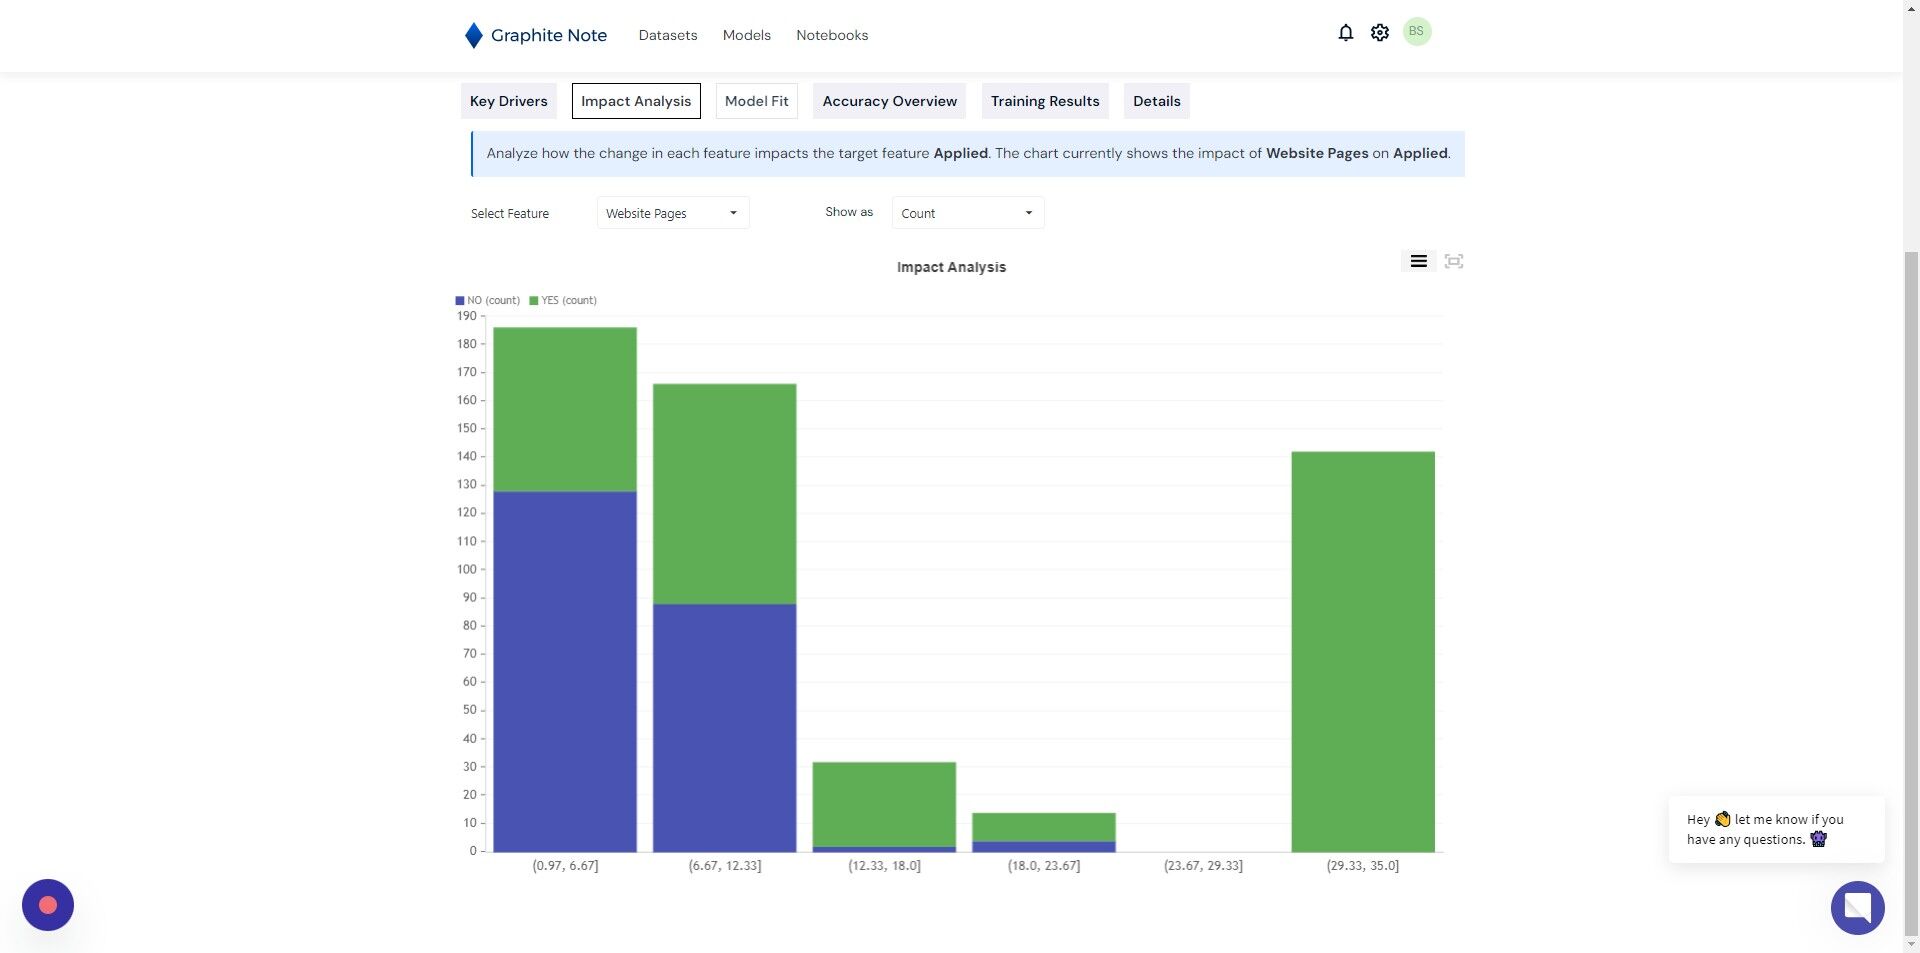This screenshot has width=1920, height=953.
Task: Open the Accuracy Overview tab
Action: pos(890,101)
